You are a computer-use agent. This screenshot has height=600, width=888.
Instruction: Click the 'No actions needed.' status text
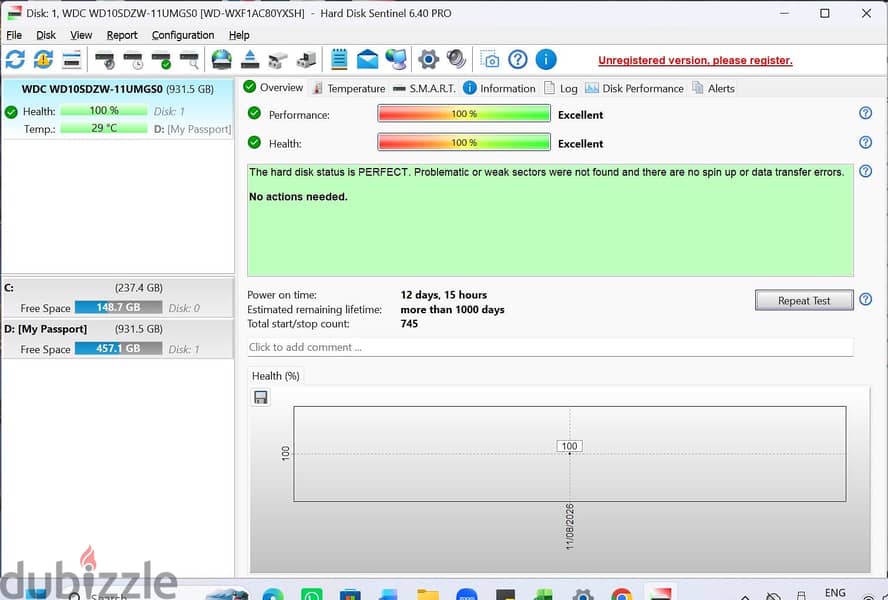point(298,197)
